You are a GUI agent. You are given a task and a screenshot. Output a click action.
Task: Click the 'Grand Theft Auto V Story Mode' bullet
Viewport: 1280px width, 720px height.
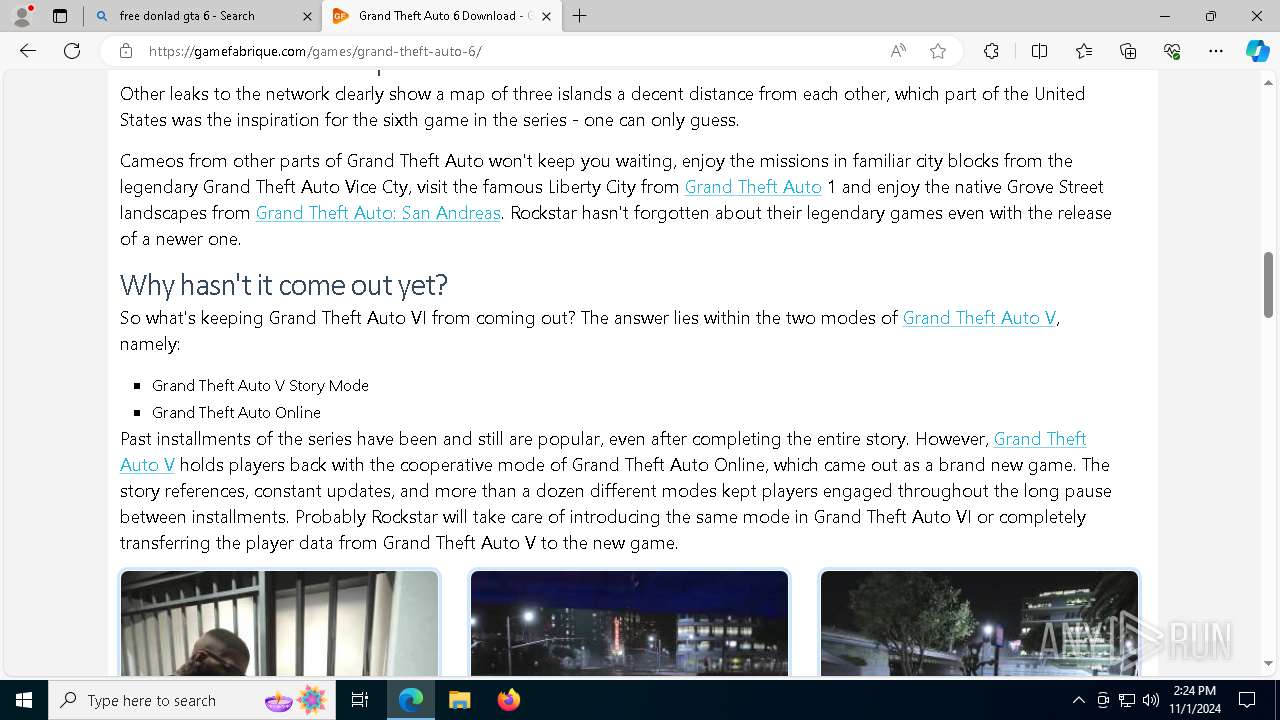260,386
